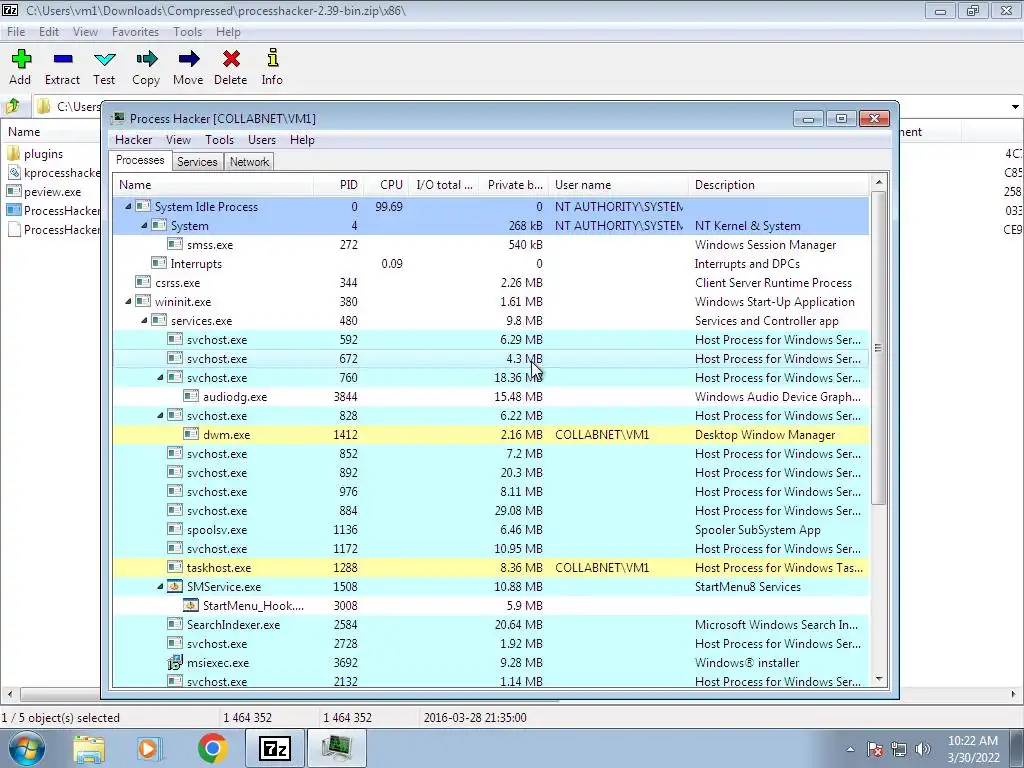
Task: Collapse the wininit.exe tree node
Action: tap(128, 302)
